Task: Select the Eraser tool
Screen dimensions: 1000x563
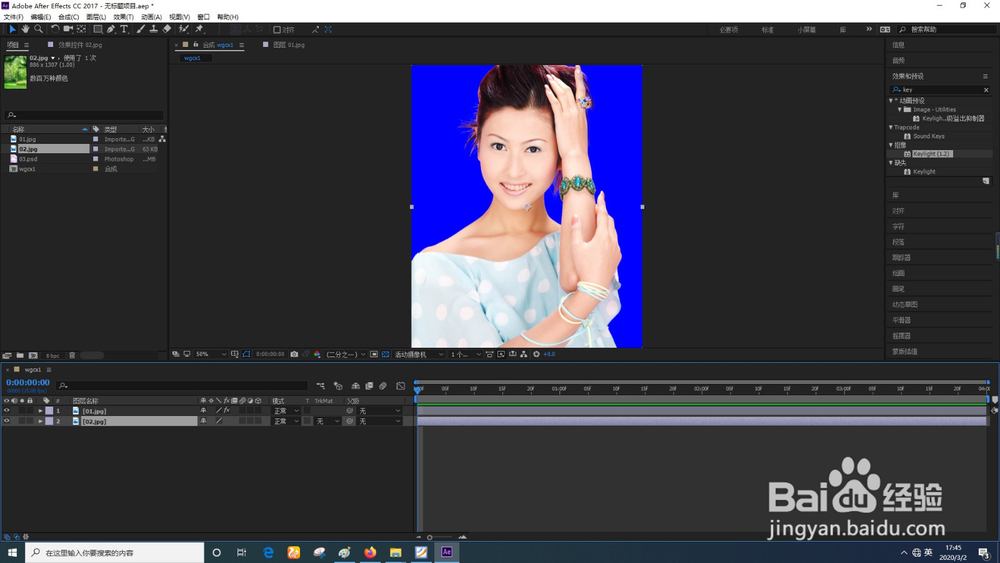Action: 167,29
